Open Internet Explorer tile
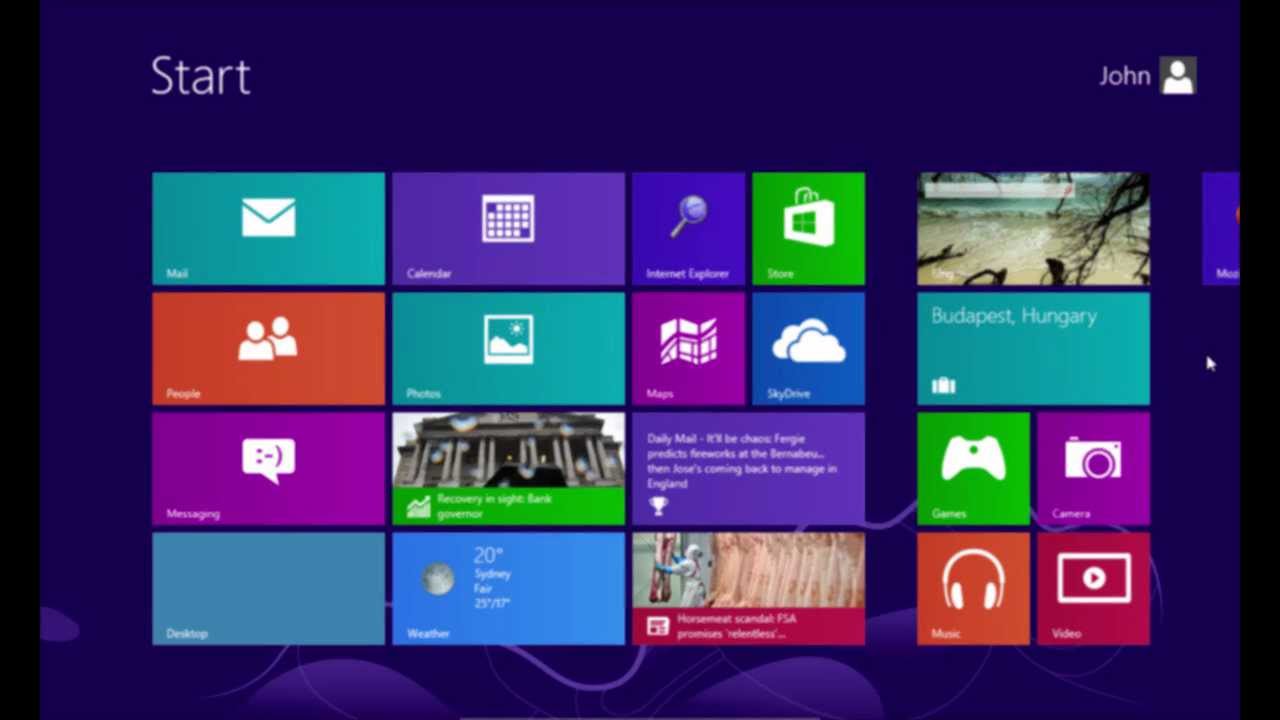The width and height of the screenshot is (1280, 720). 688,228
